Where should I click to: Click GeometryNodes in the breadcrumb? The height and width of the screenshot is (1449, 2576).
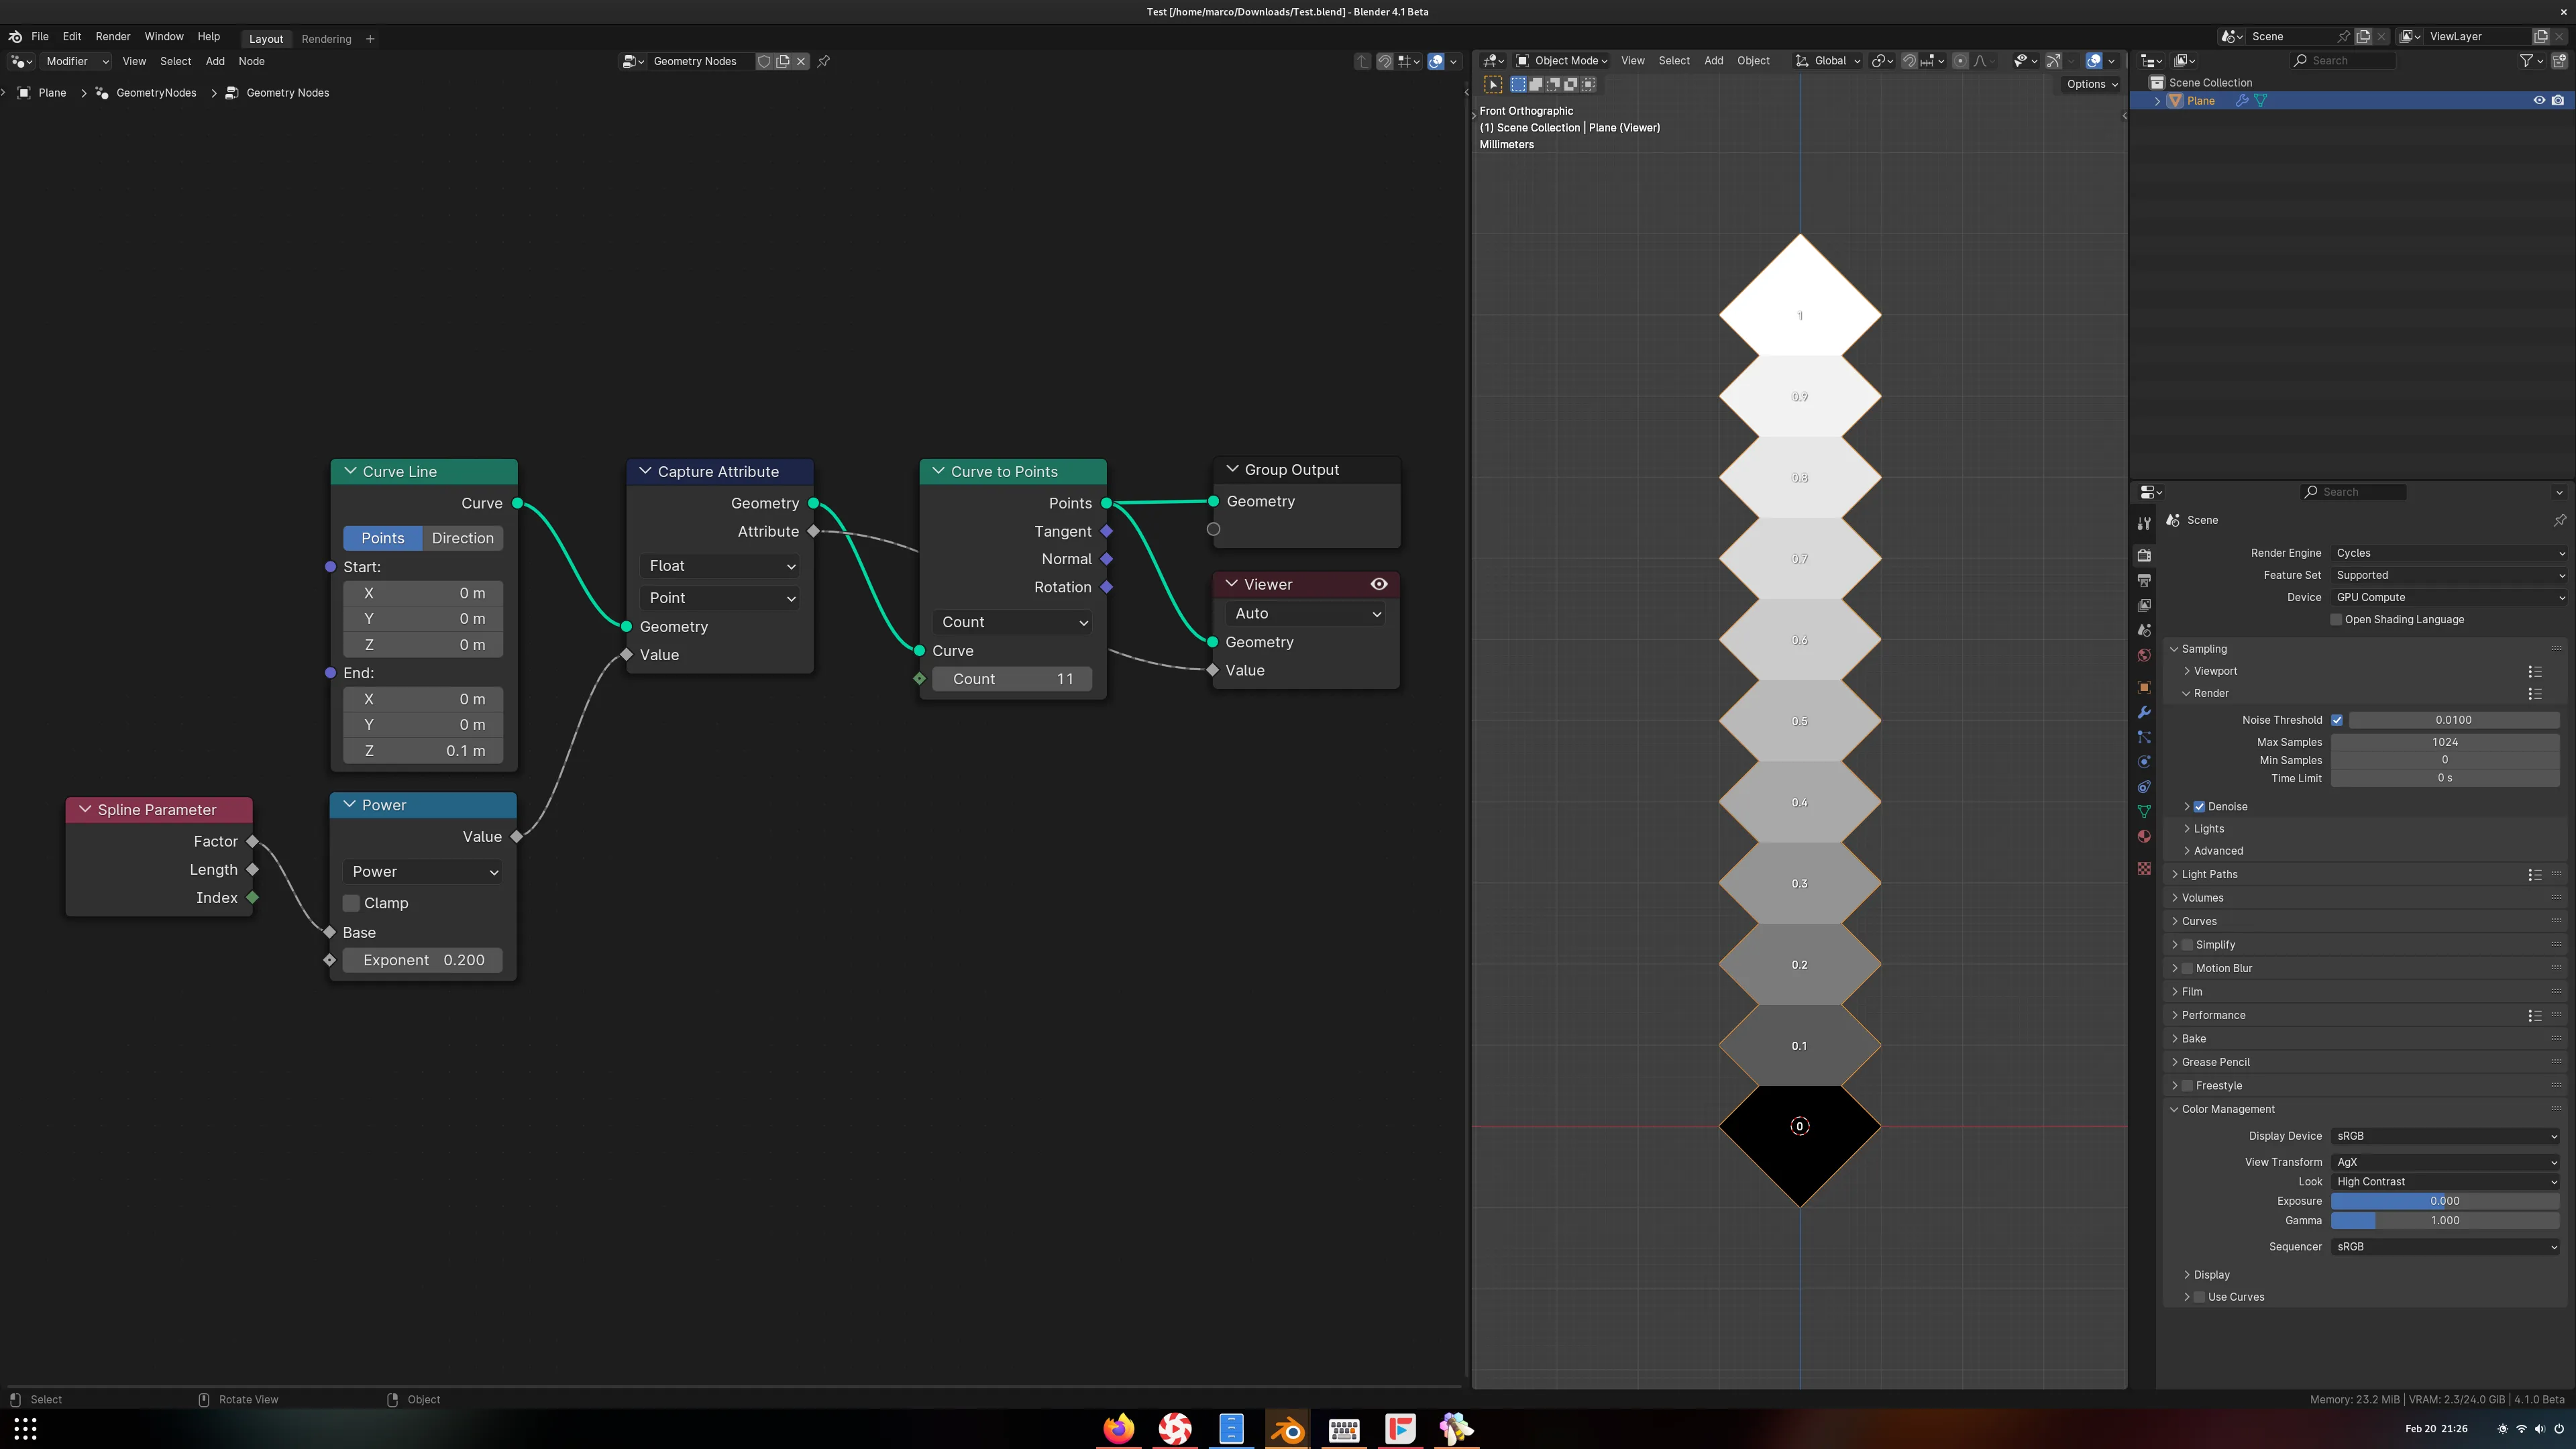pyautogui.click(x=156, y=93)
